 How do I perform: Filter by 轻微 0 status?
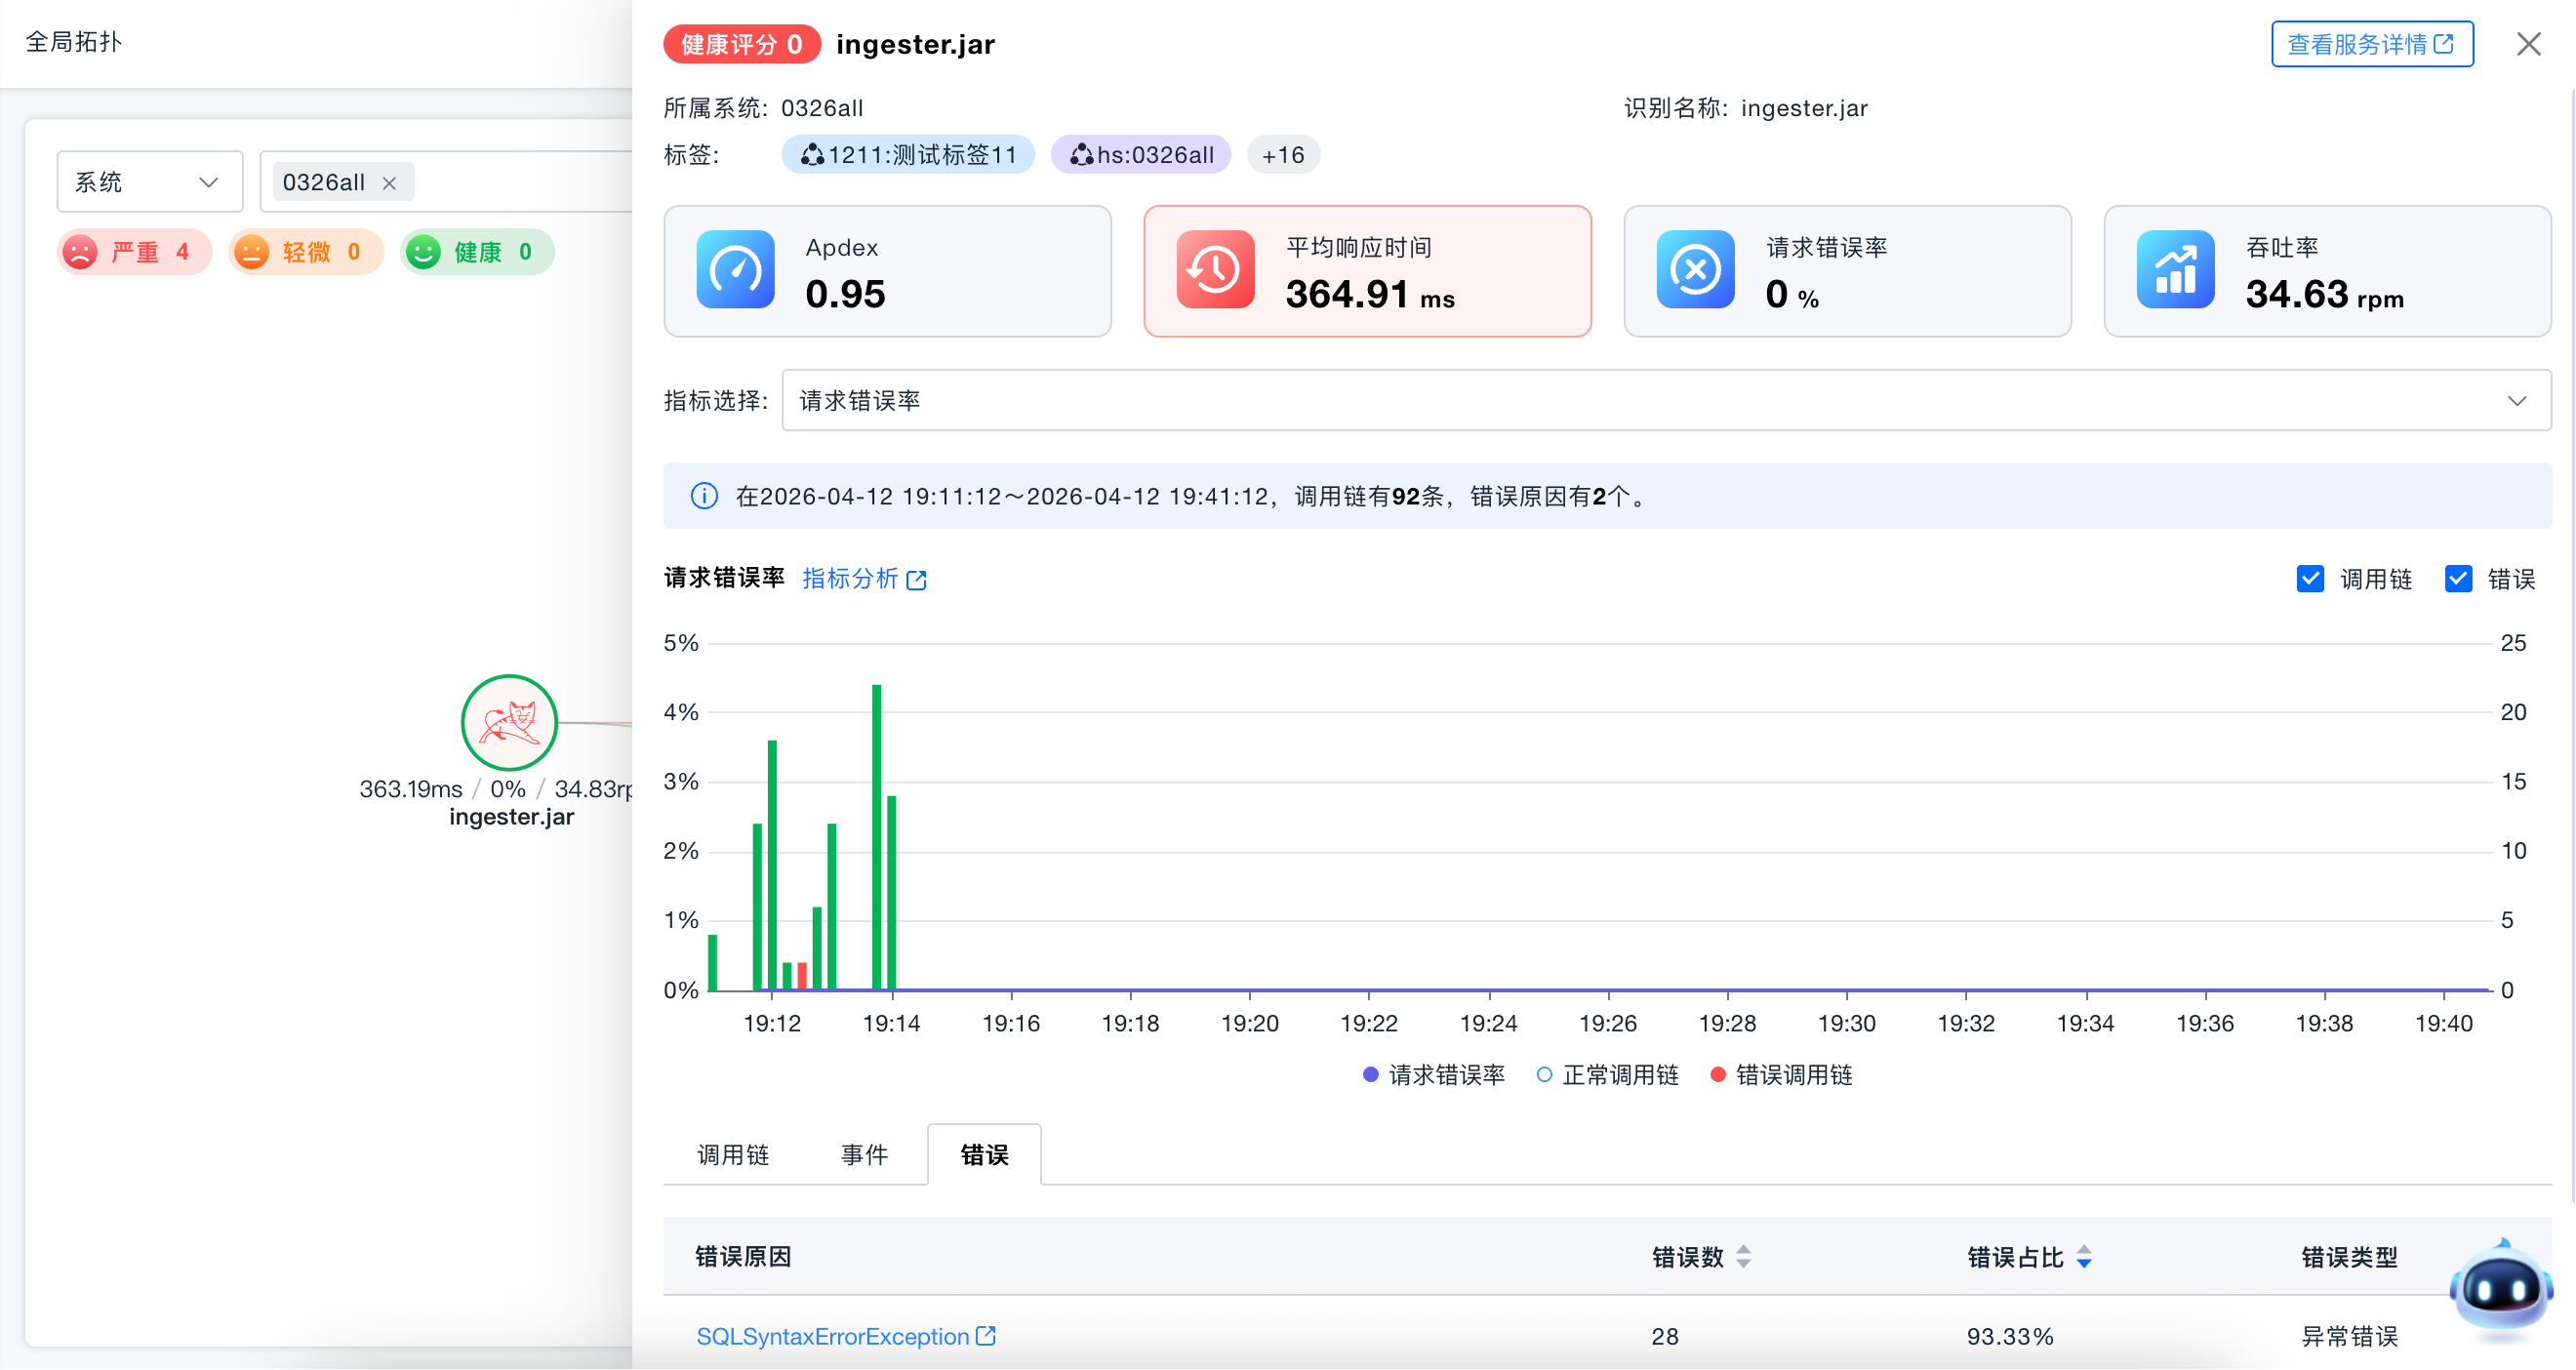pos(306,252)
